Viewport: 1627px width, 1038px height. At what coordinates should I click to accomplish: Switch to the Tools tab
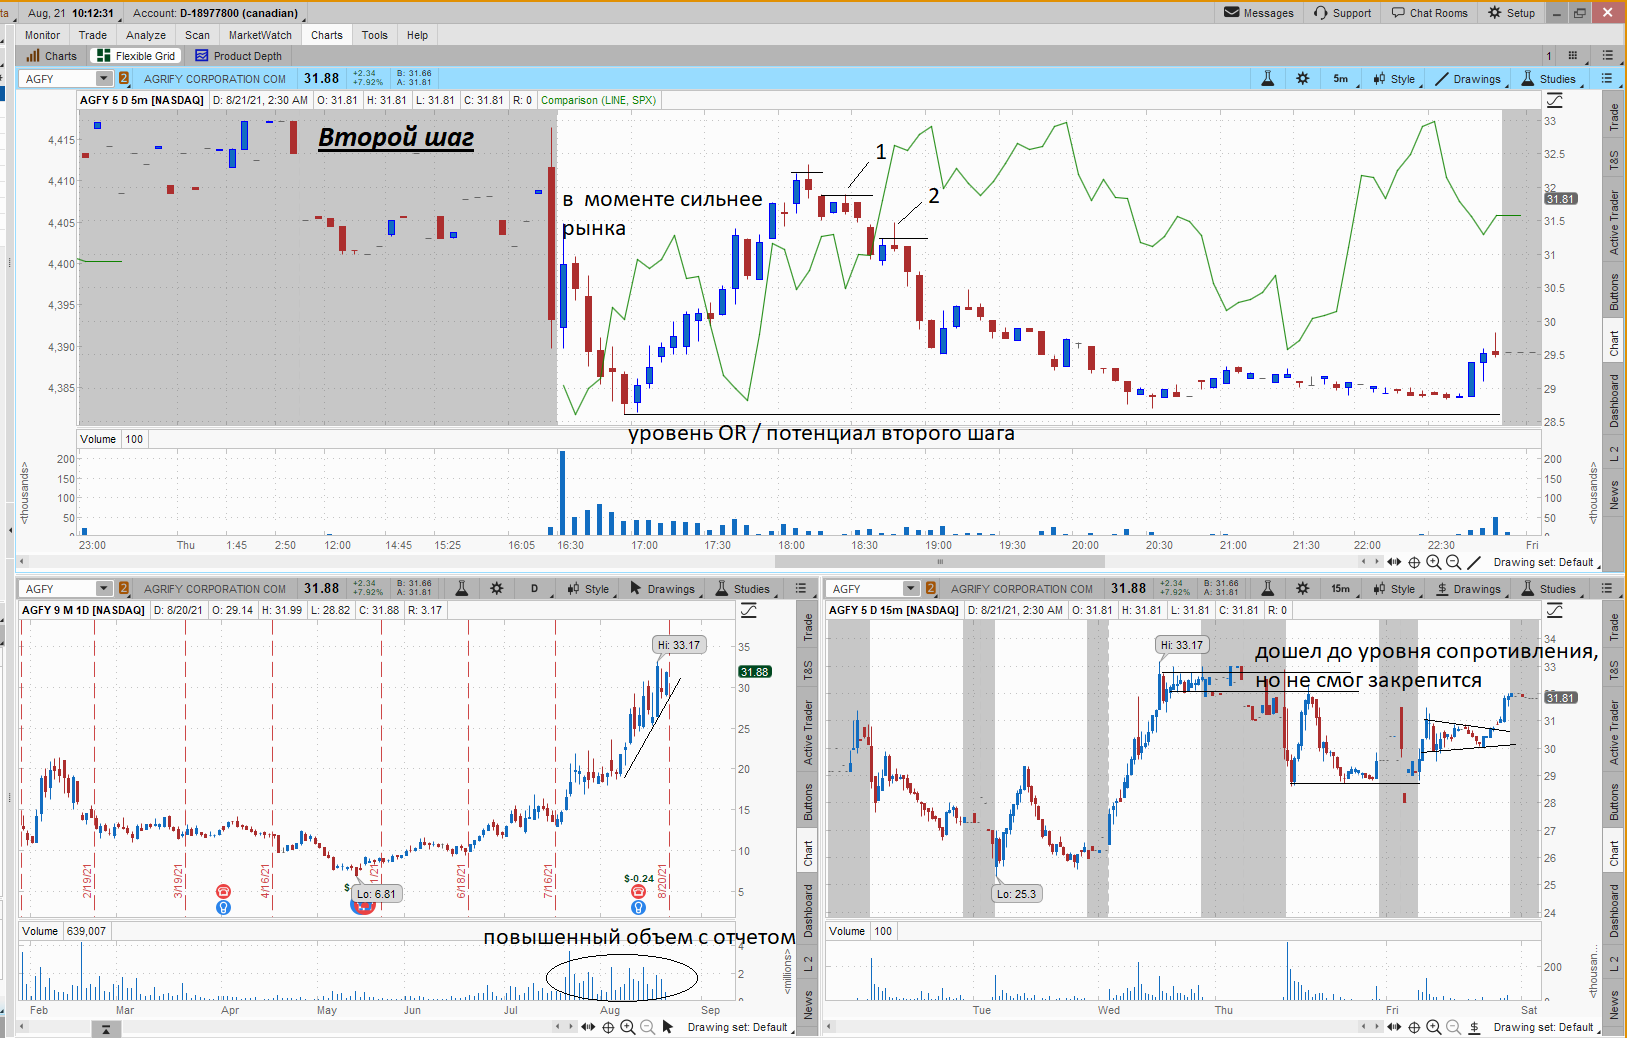click(x=375, y=35)
